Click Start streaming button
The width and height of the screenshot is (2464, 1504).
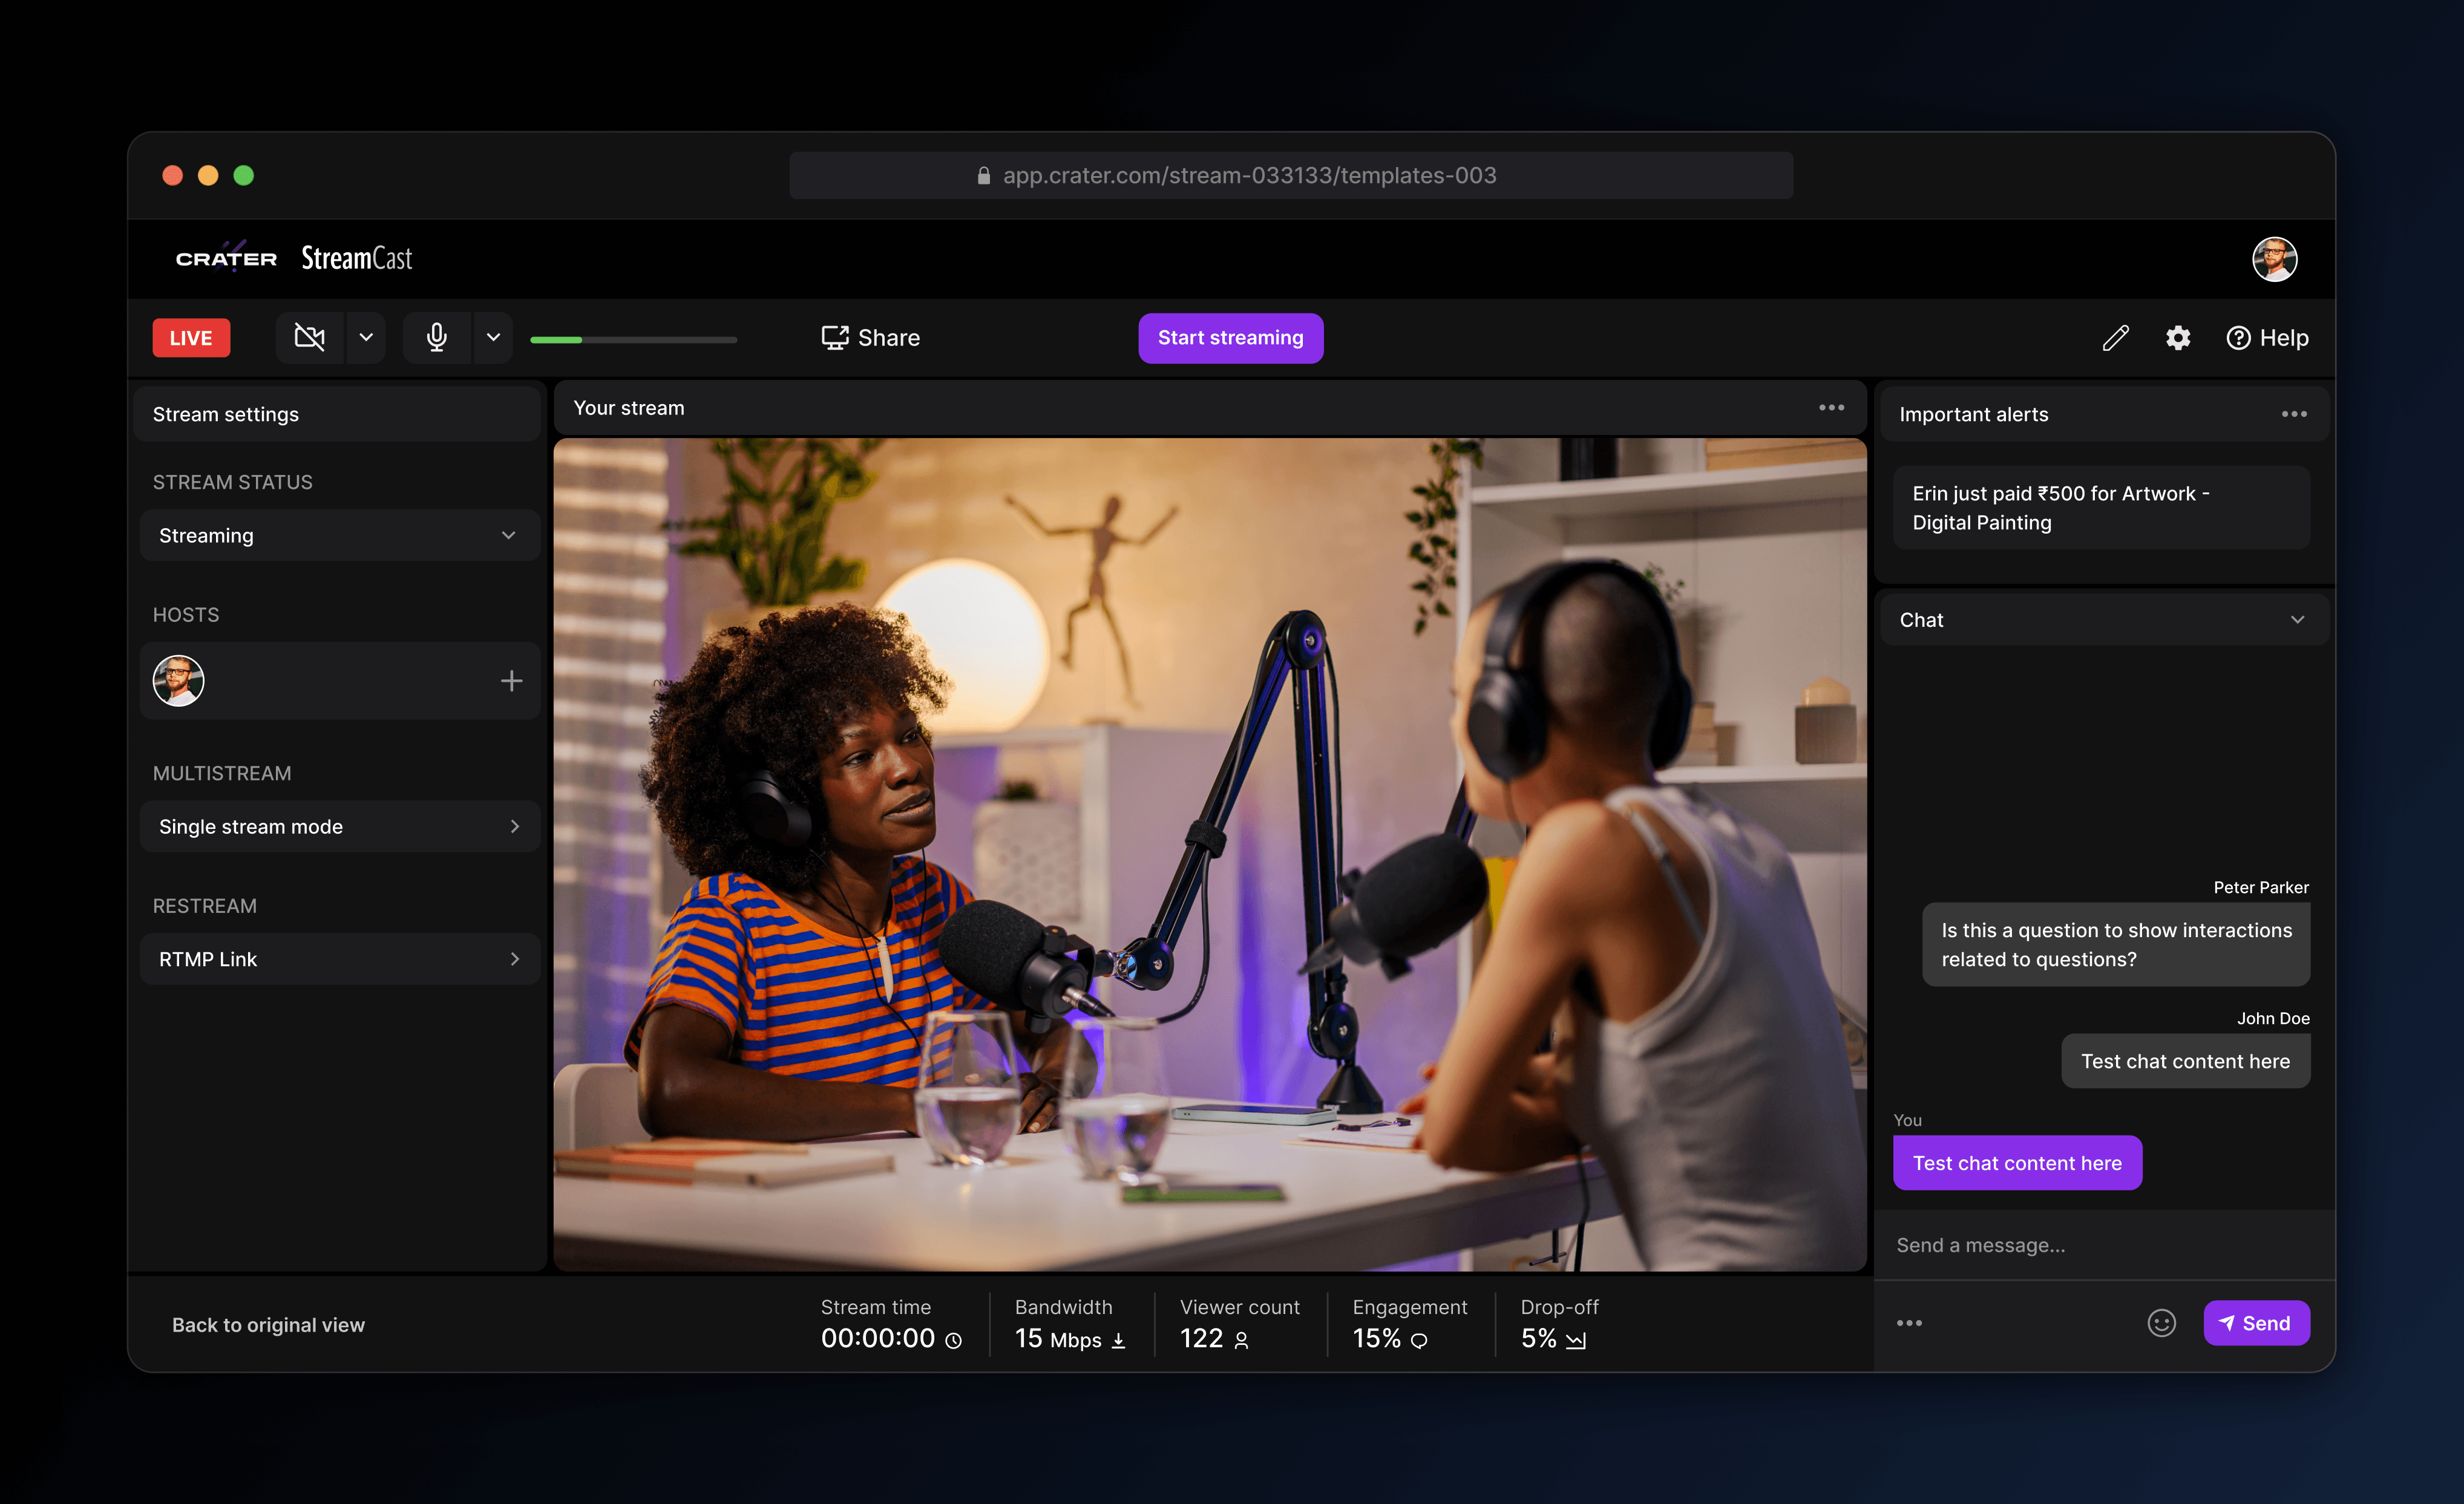pyautogui.click(x=1230, y=338)
